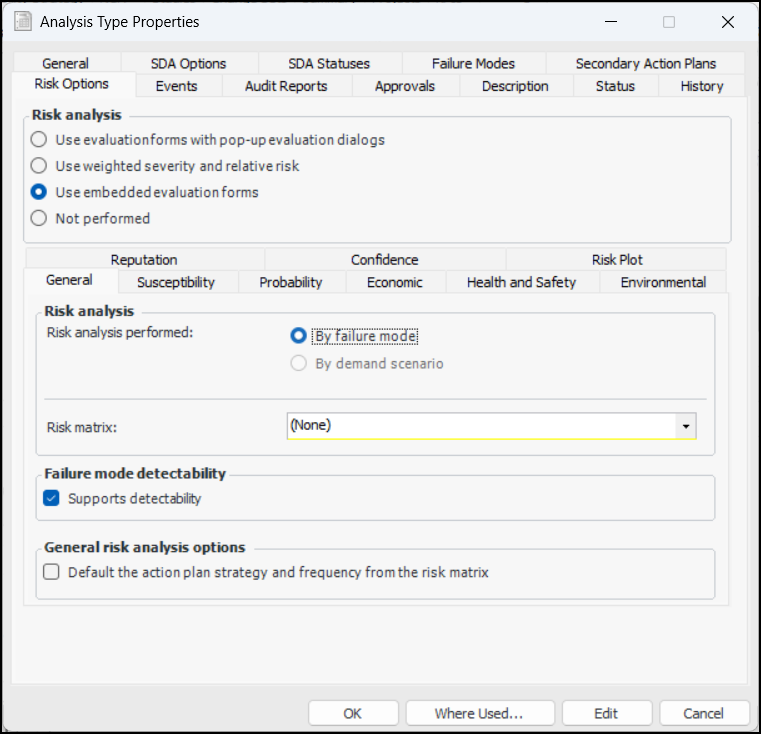Enable Default the action plan strategy checkbox

point(51,573)
